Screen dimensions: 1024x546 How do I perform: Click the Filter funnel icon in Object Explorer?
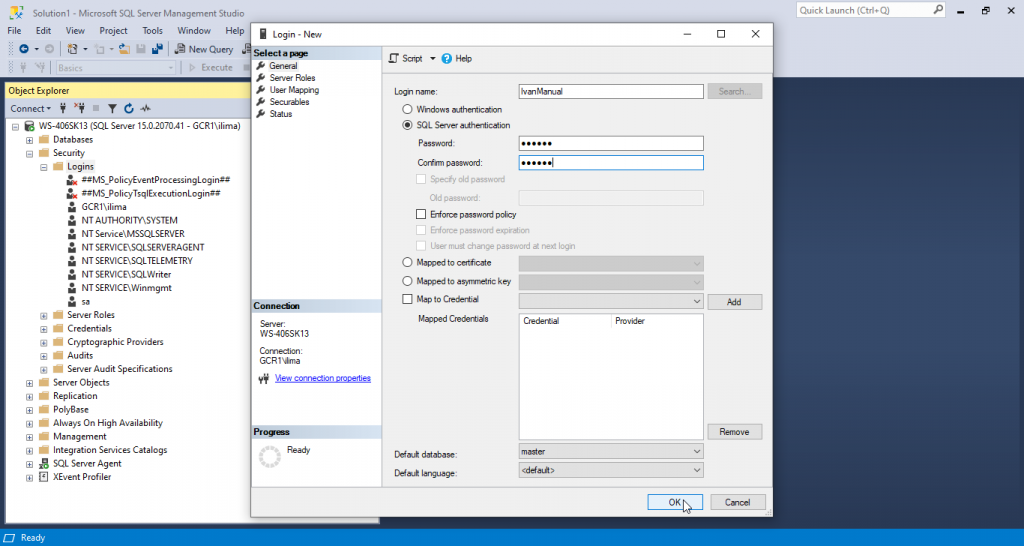coord(112,108)
